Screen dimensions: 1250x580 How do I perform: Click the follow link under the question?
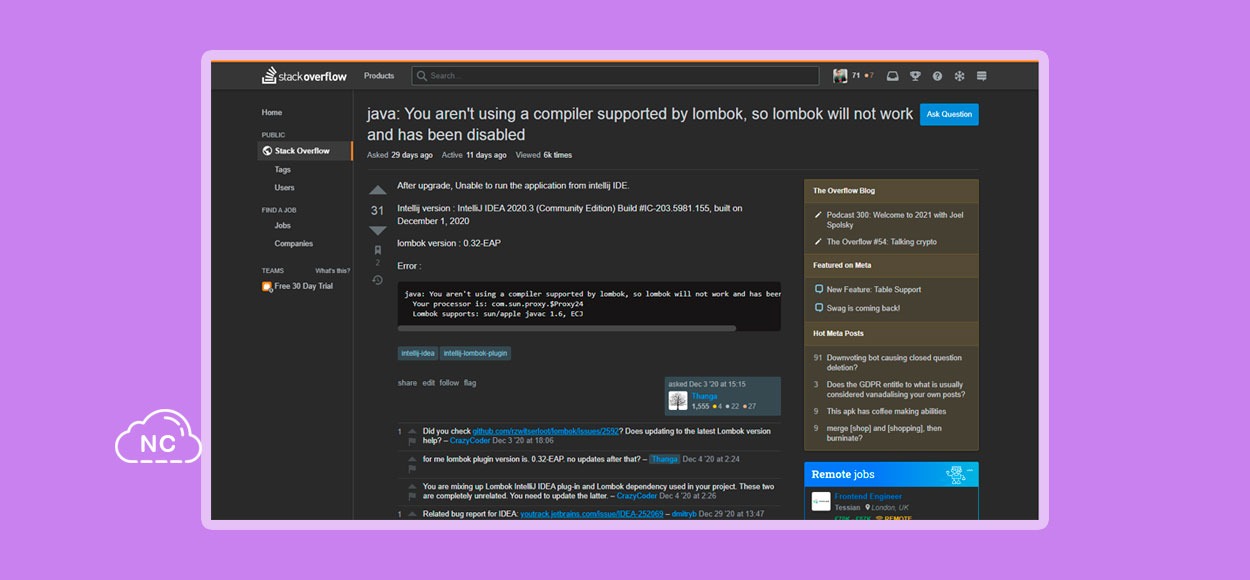pyautogui.click(x=449, y=383)
